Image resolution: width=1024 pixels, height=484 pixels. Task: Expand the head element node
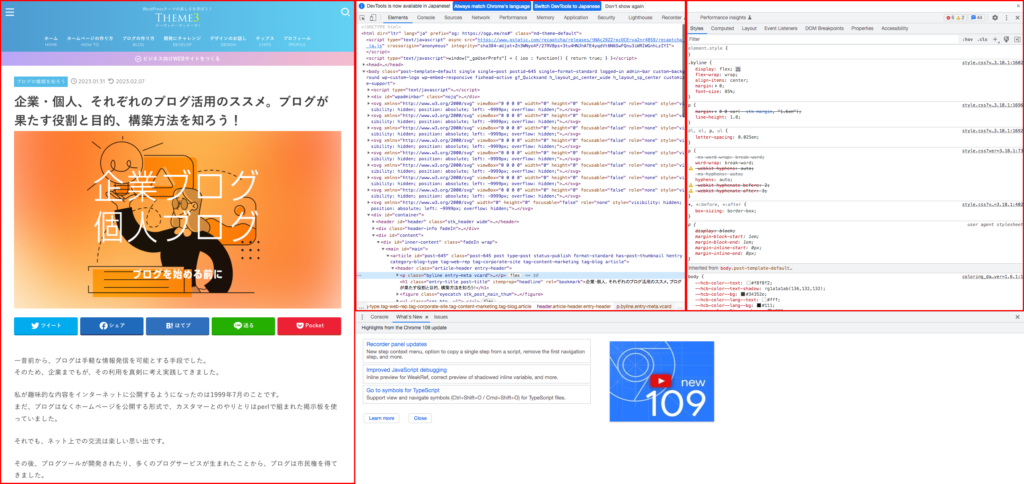coord(364,65)
